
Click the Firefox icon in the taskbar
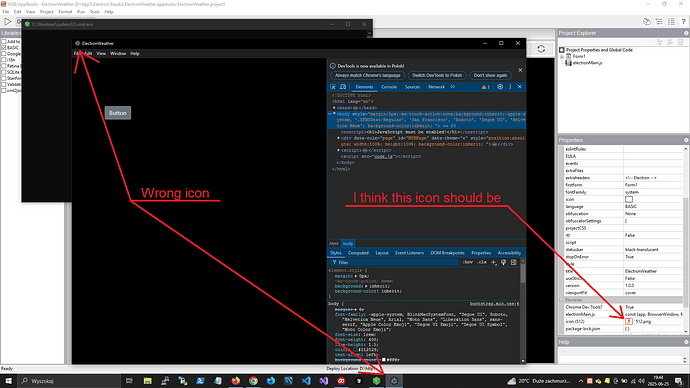tap(236, 381)
